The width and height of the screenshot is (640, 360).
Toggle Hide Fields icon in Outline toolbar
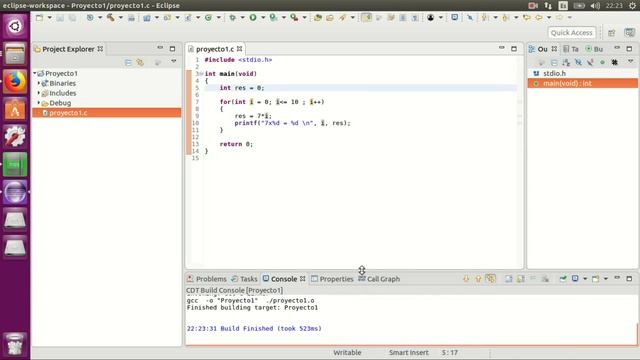[x=578, y=62]
